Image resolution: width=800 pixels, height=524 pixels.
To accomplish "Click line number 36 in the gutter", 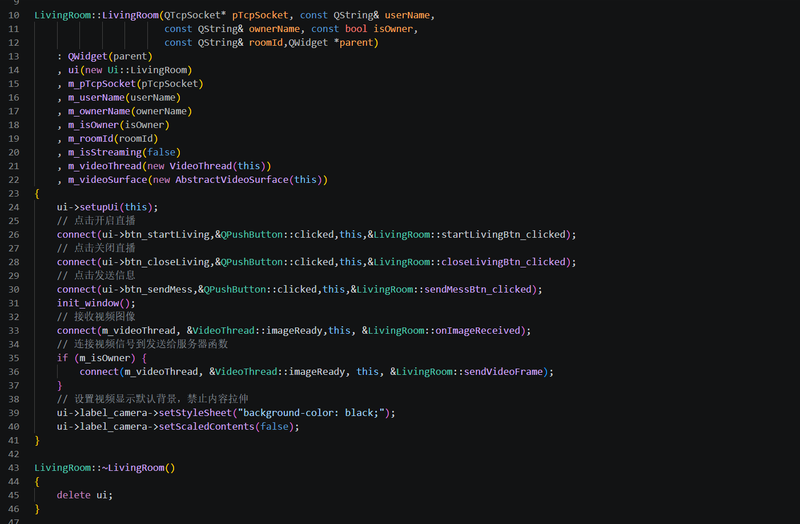I will pyautogui.click(x=14, y=371).
